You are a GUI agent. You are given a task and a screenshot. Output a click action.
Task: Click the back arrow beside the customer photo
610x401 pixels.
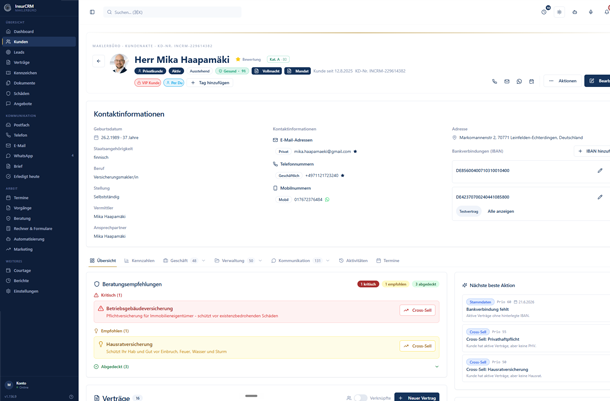pos(98,61)
